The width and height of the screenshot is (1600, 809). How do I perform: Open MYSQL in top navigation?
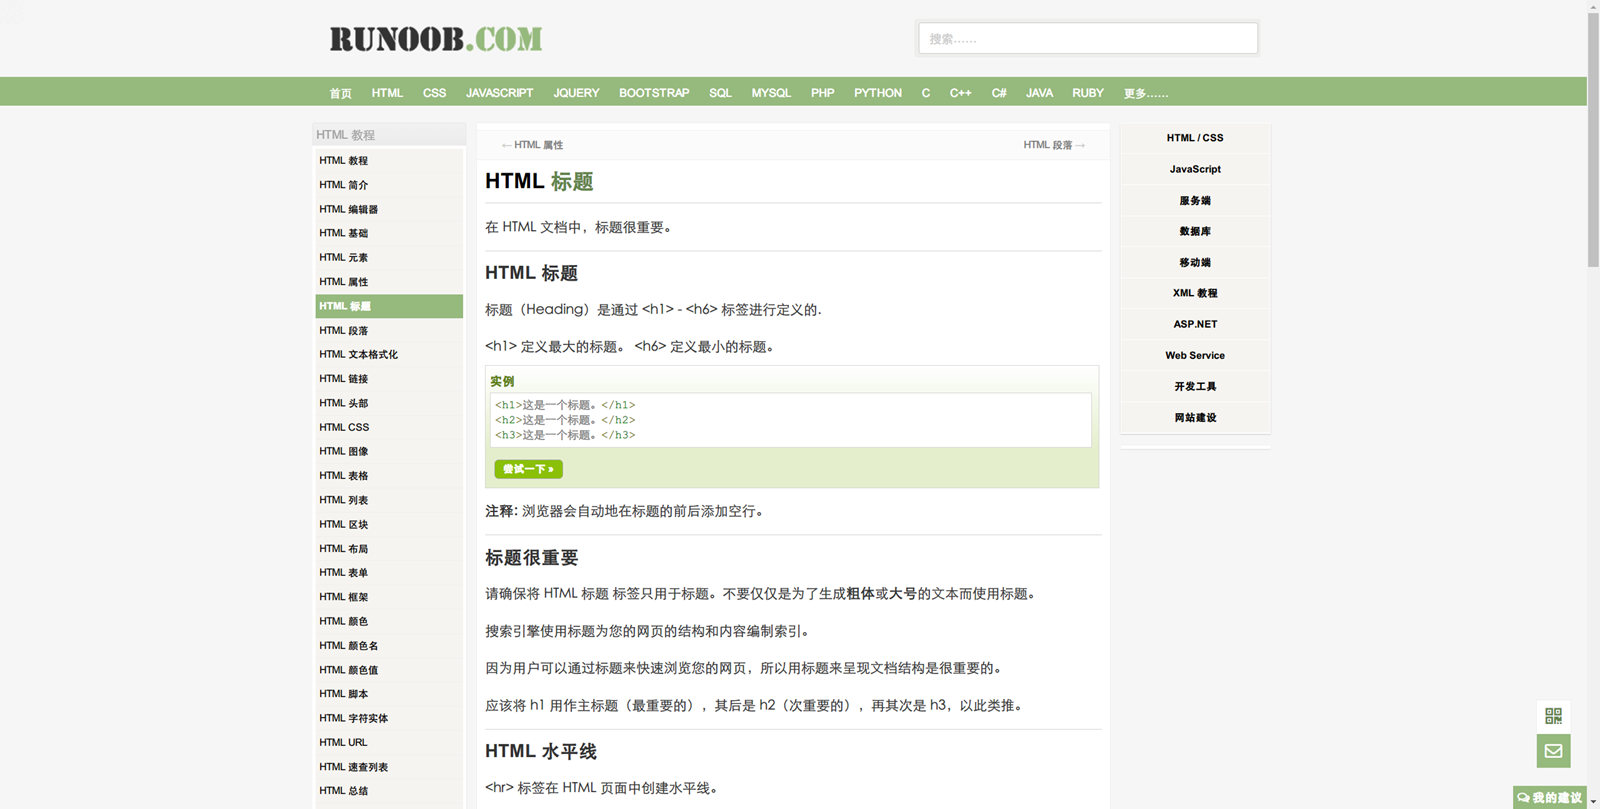771,93
